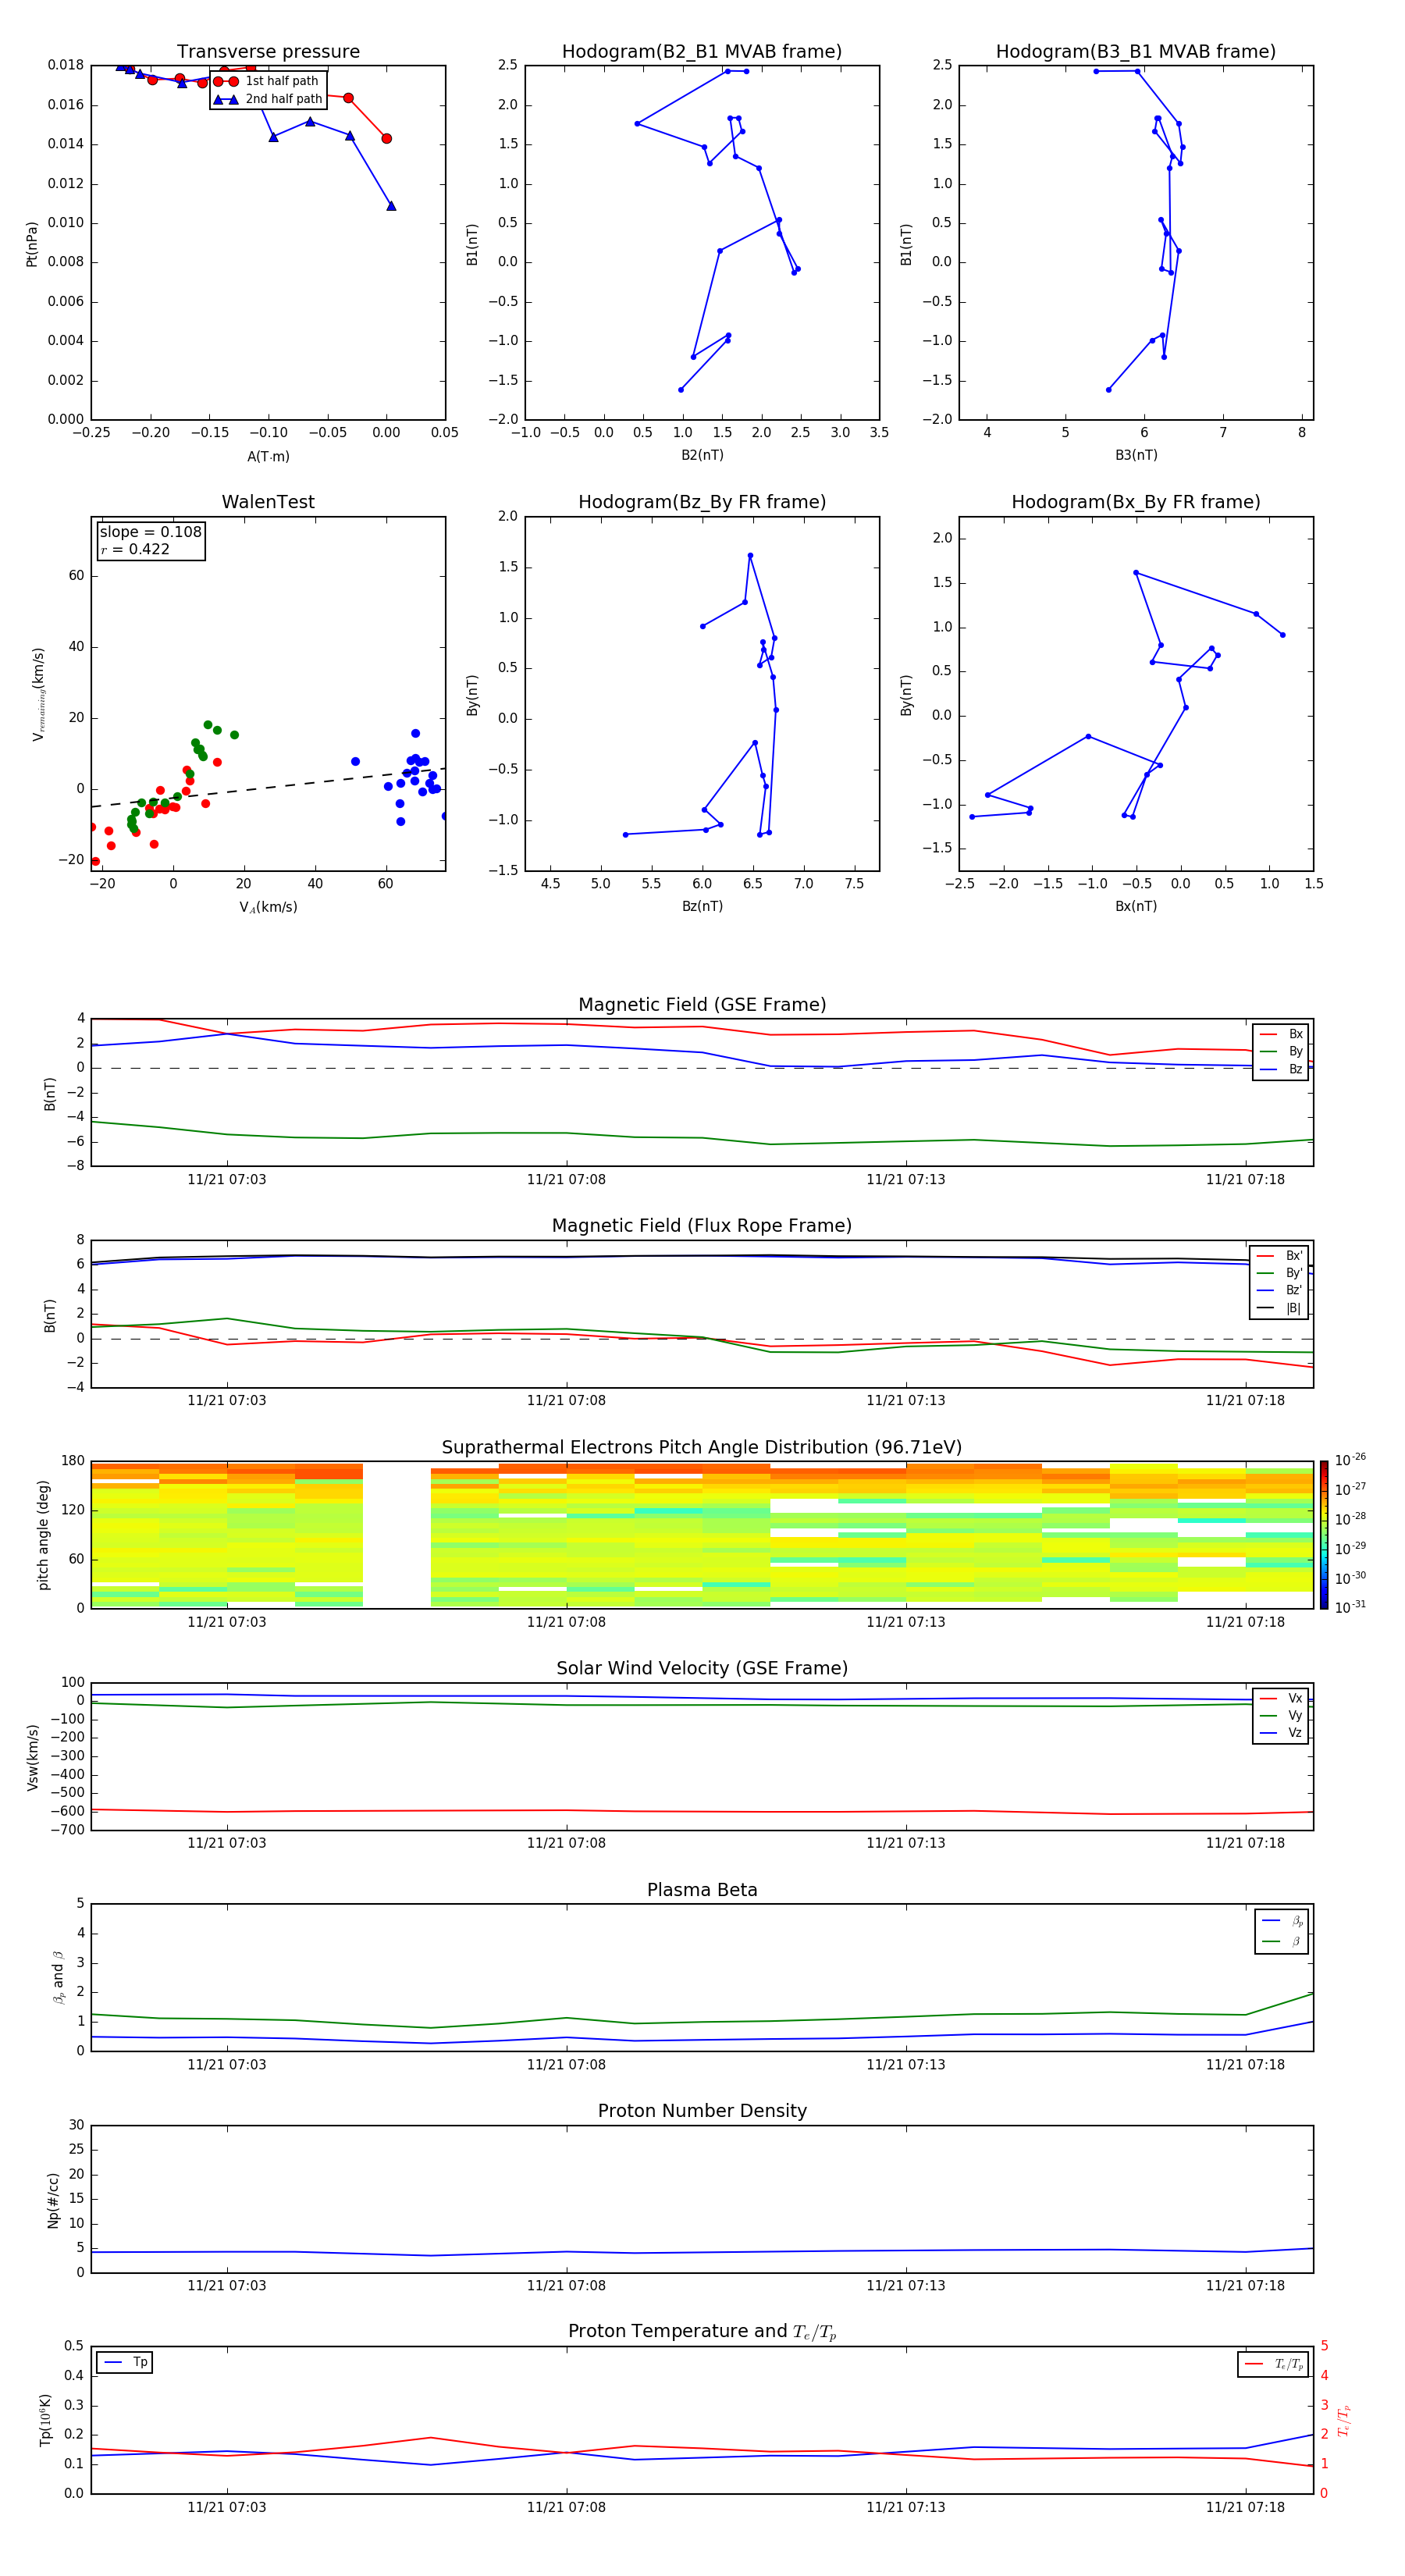Click the 'Proton Number Density' title
Screen dimensions: 1405x2576
702,2111
